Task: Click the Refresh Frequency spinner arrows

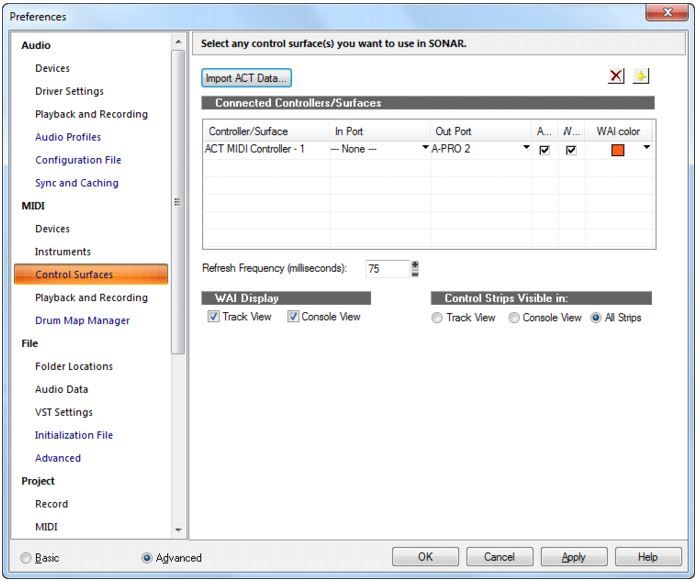Action: tap(415, 268)
